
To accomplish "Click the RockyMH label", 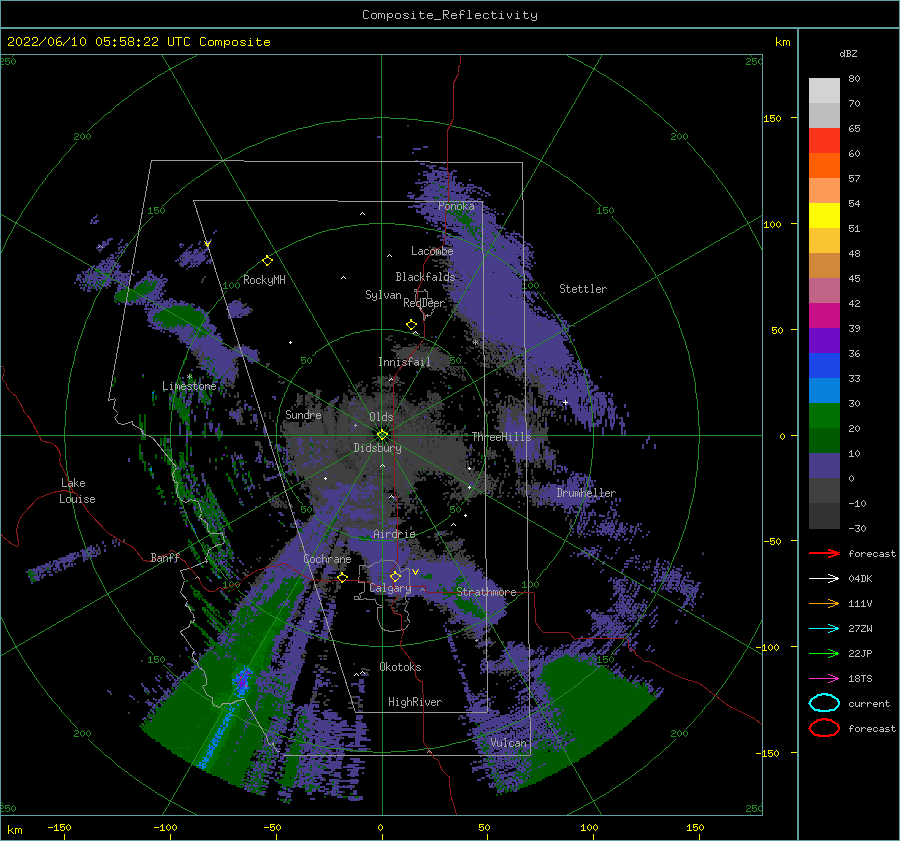I will click(x=264, y=280).
